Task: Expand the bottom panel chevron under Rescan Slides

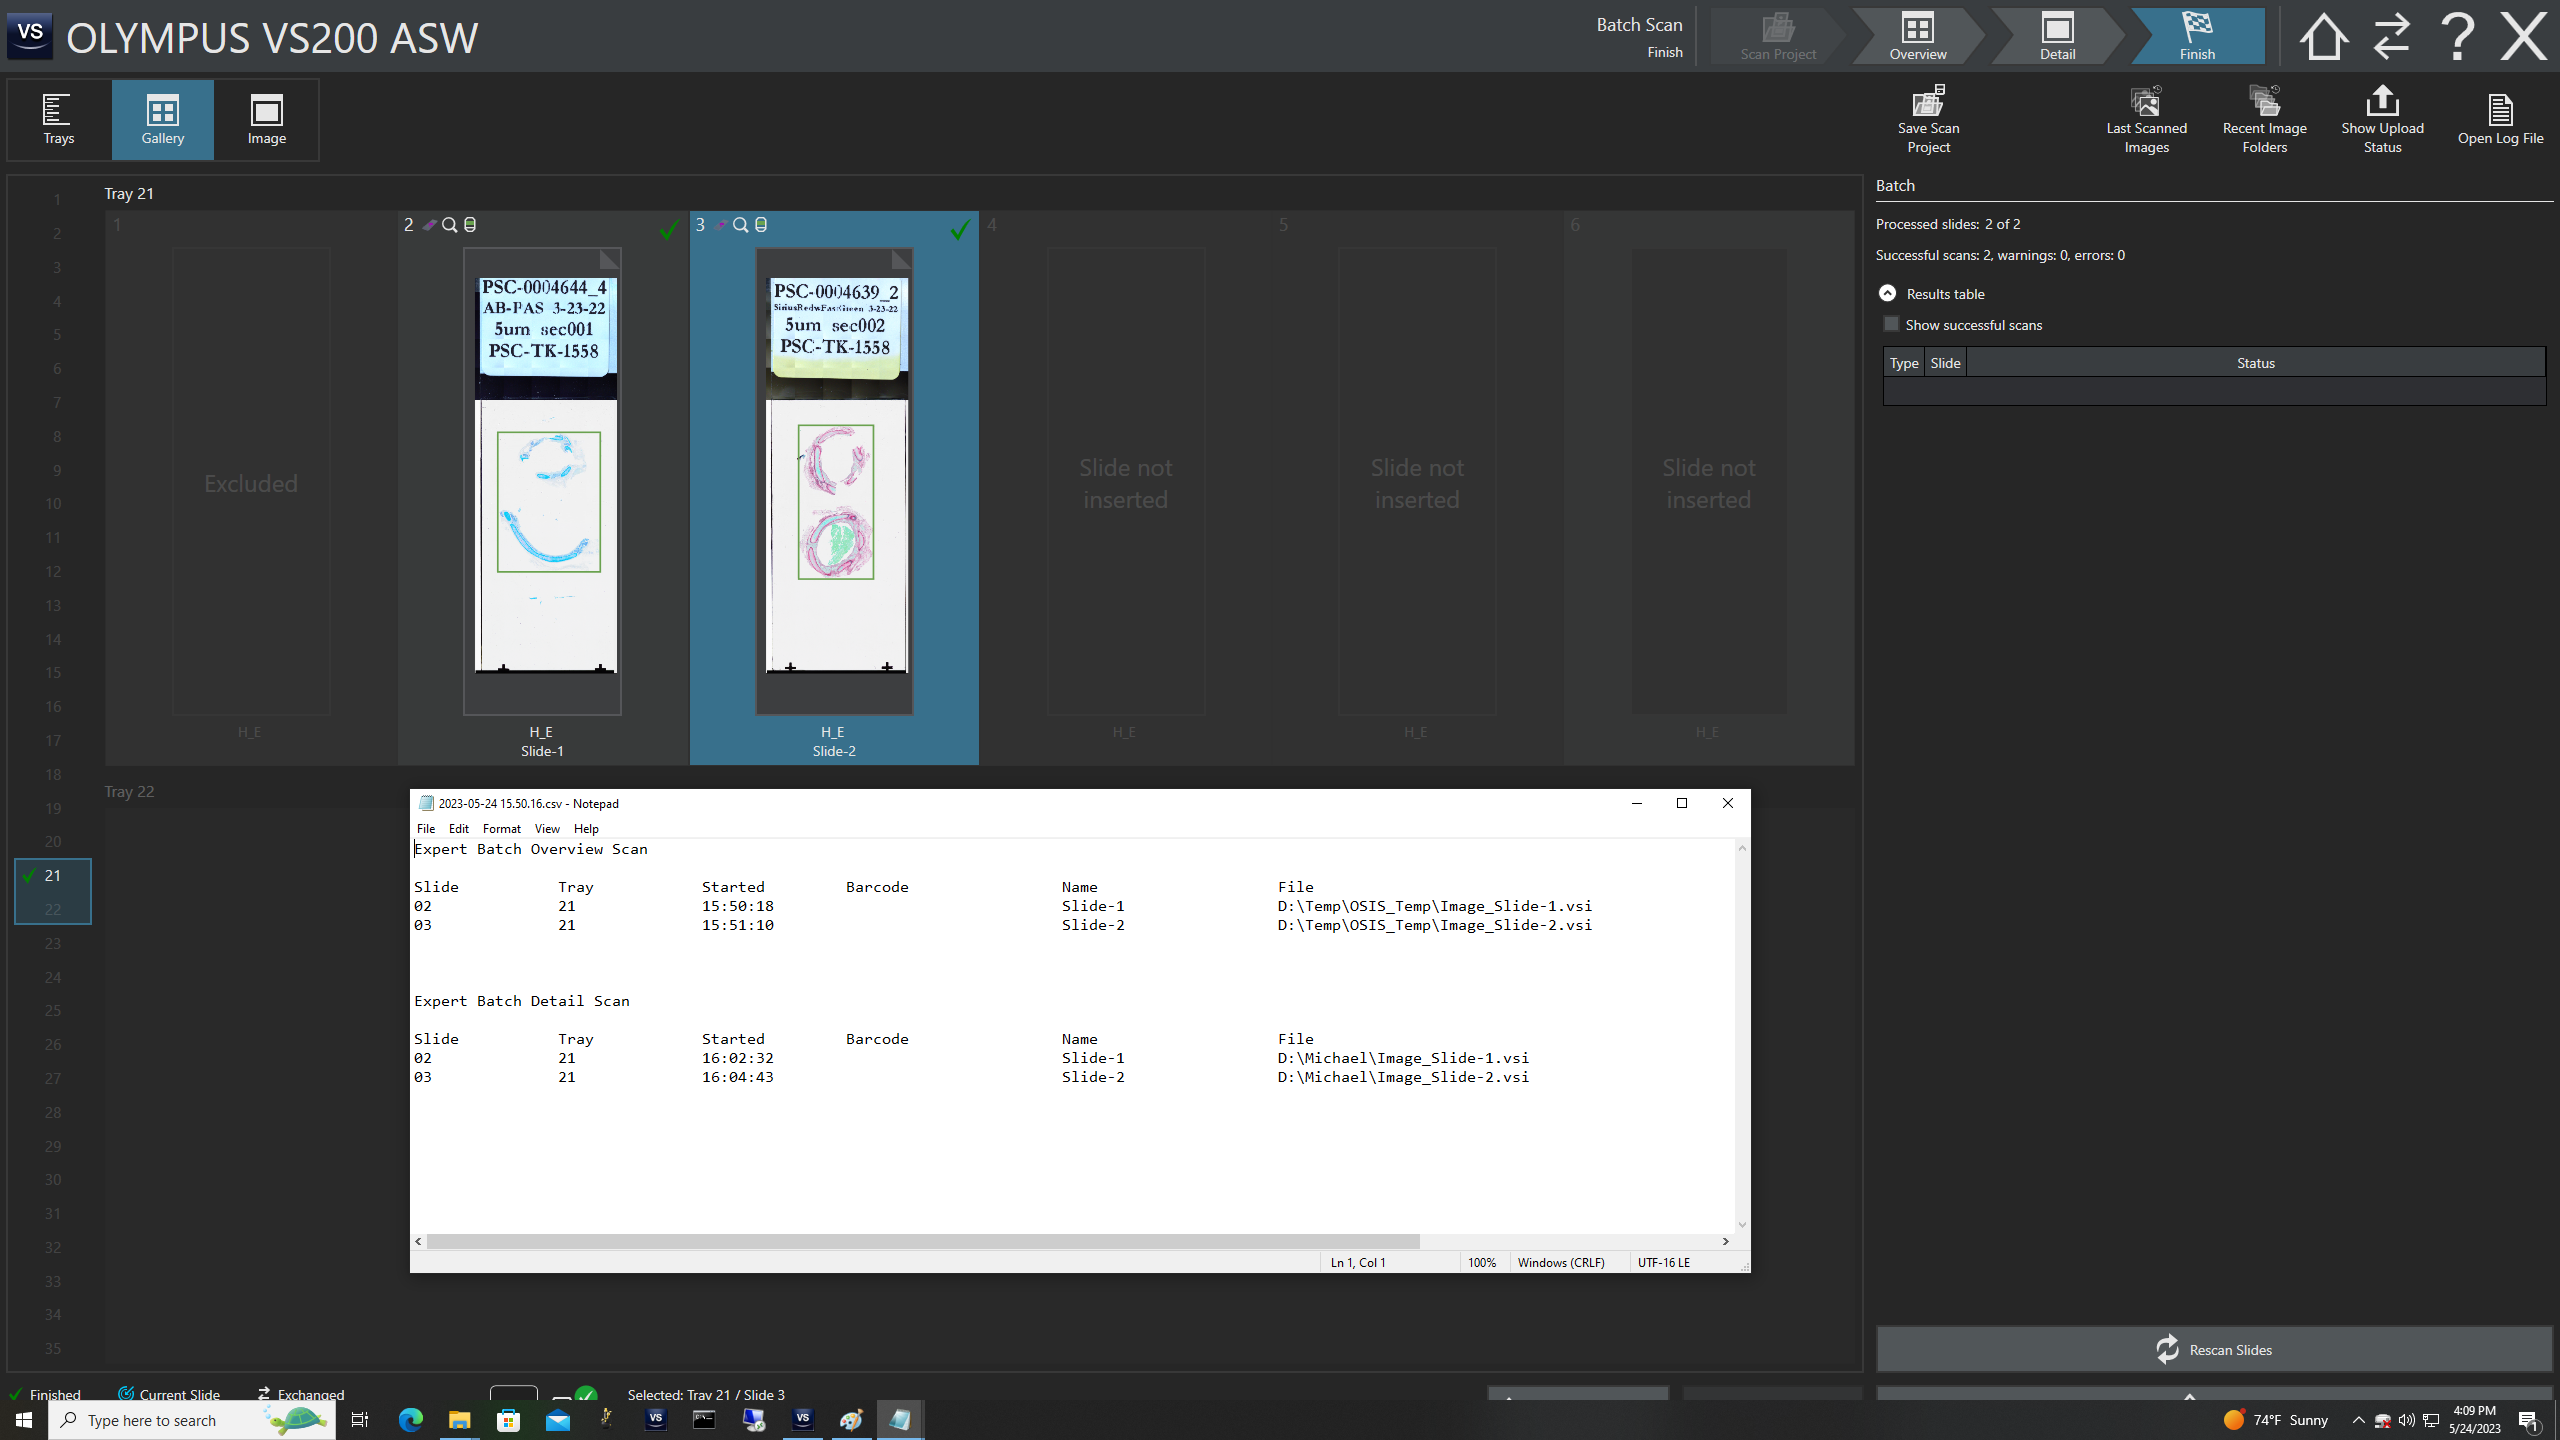Action: 2189,1396
